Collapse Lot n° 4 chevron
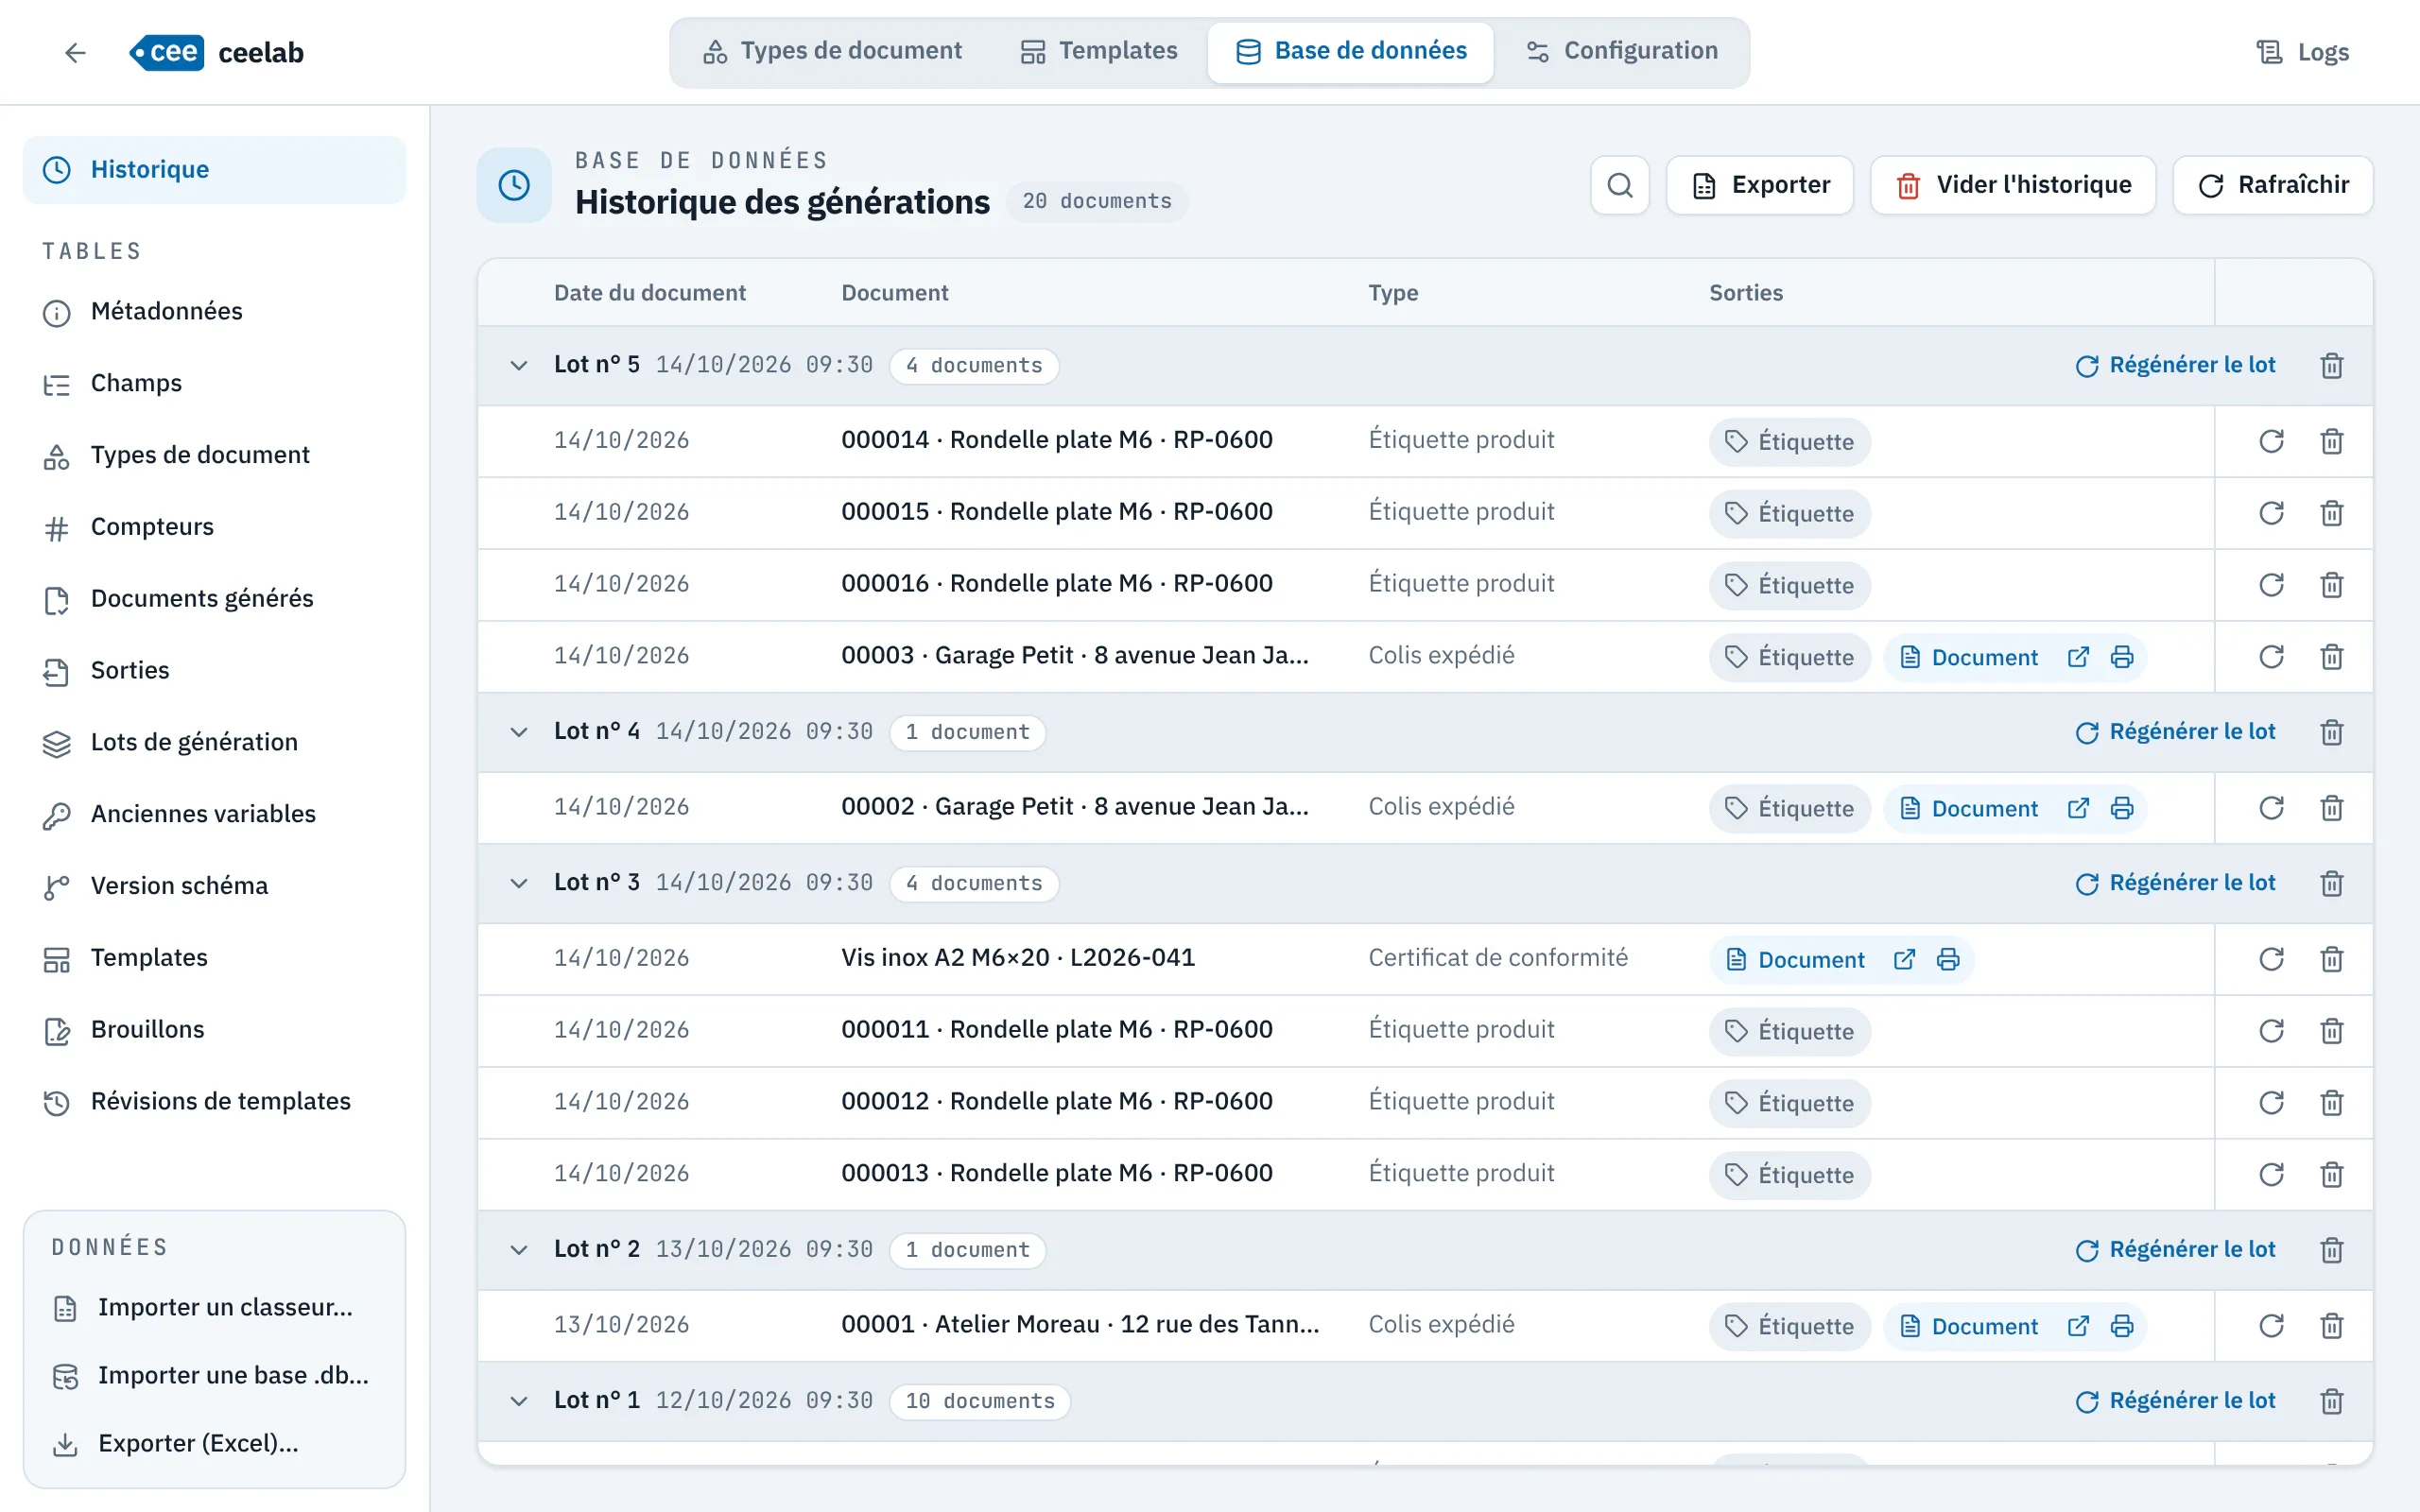The height and width of the screenshot is (1512, 2420). tap(518, 732)
